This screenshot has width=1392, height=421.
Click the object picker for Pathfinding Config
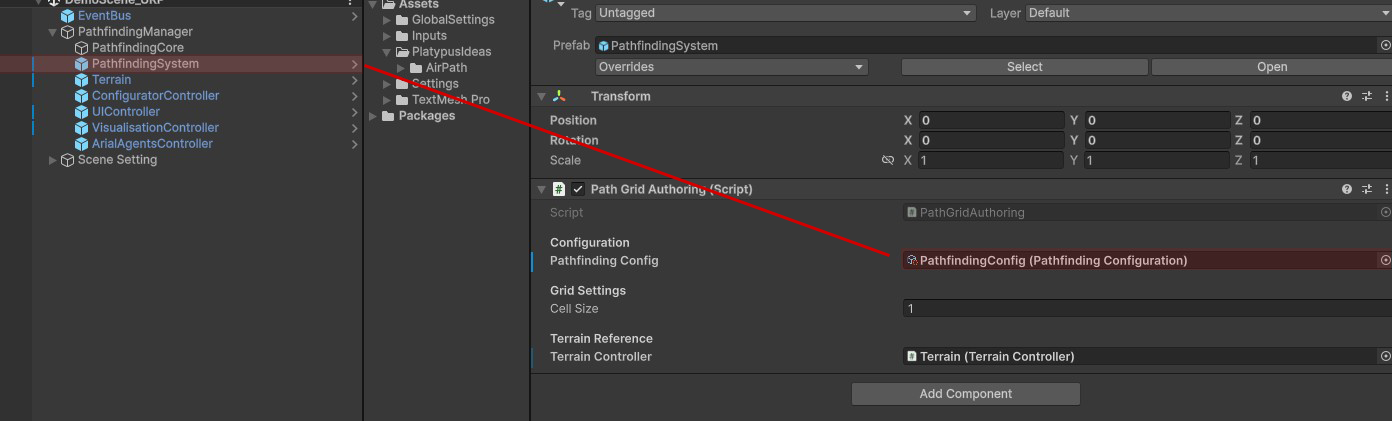coord(1385,260)
